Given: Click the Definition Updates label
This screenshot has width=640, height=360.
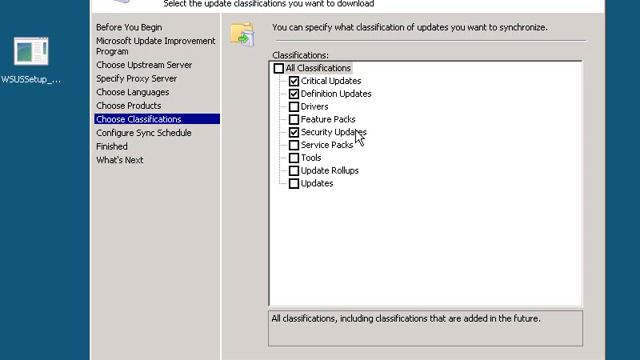Looking at the screenshot, I should coord(336,94).
